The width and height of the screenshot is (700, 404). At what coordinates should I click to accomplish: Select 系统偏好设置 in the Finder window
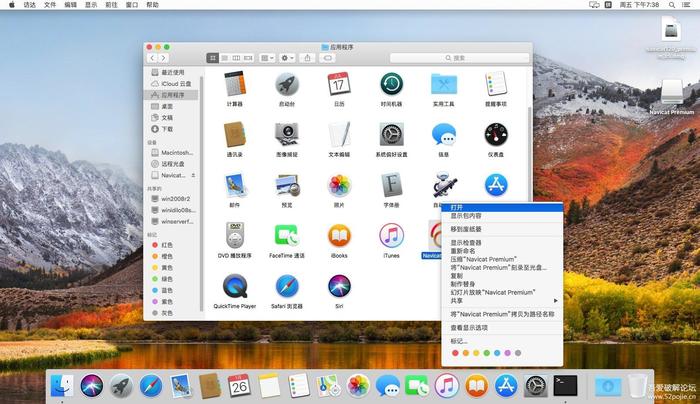(x=392, y=134)
